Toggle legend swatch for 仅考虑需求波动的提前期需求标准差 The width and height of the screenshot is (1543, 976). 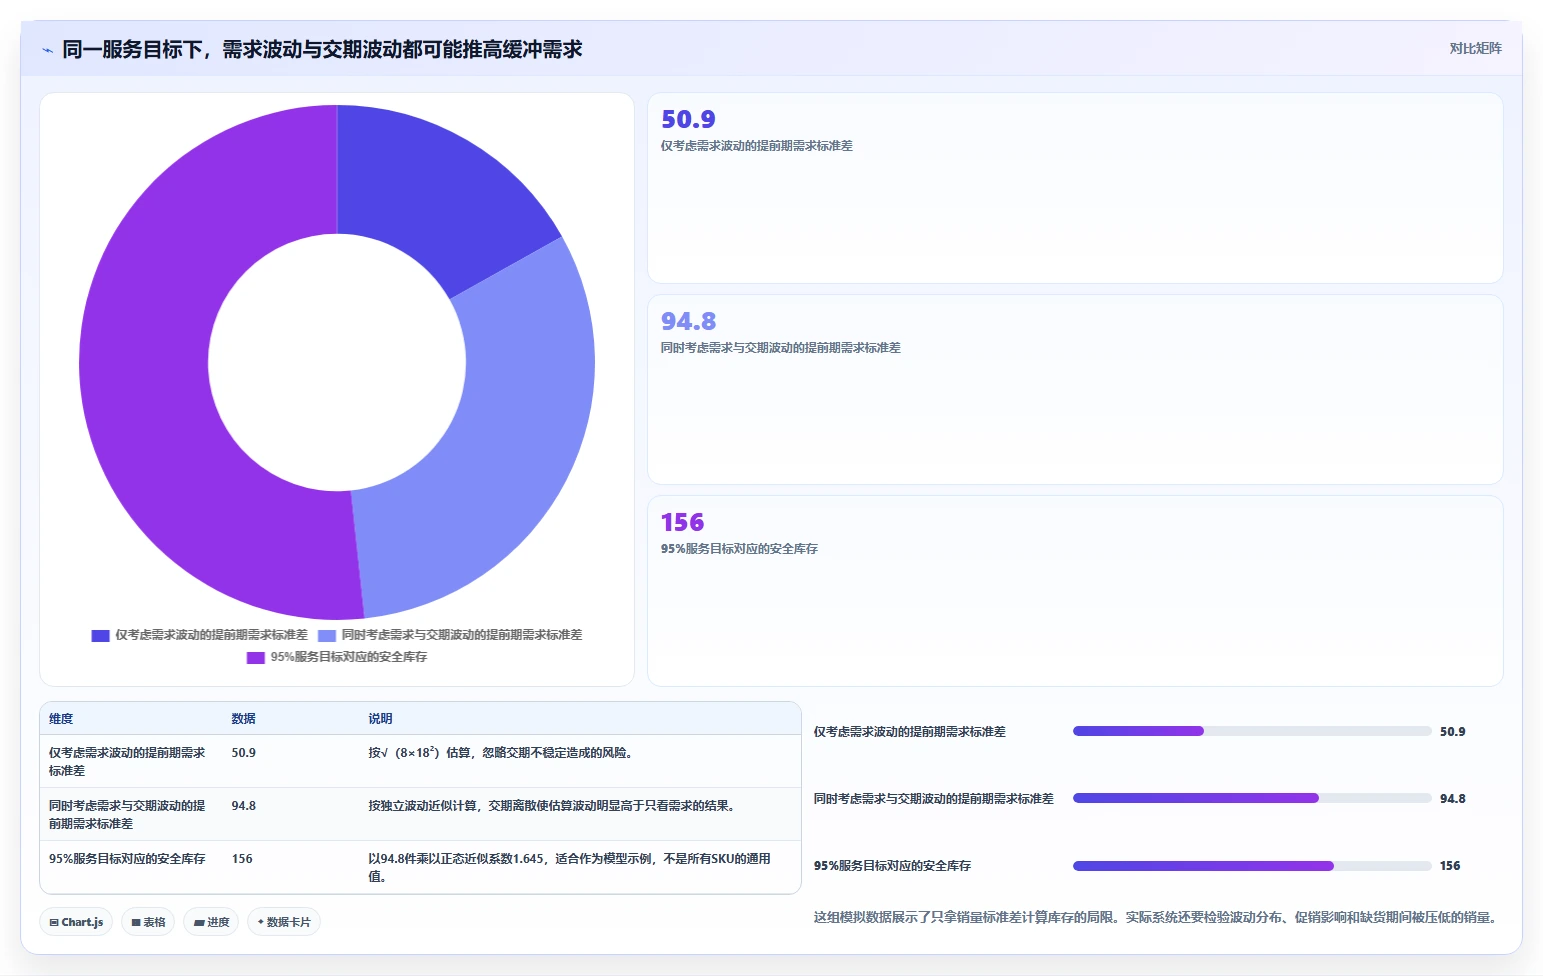(x=100, y=636)
